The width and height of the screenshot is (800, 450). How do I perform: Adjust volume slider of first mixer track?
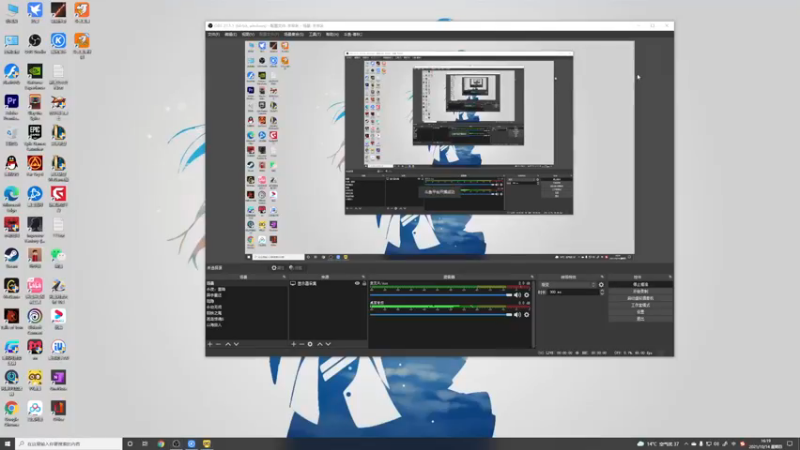coord(441,295)
